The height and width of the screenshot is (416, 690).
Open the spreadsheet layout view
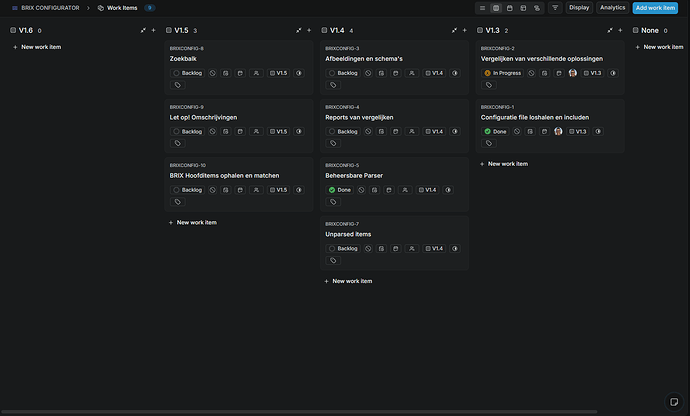tap(524, 7)
